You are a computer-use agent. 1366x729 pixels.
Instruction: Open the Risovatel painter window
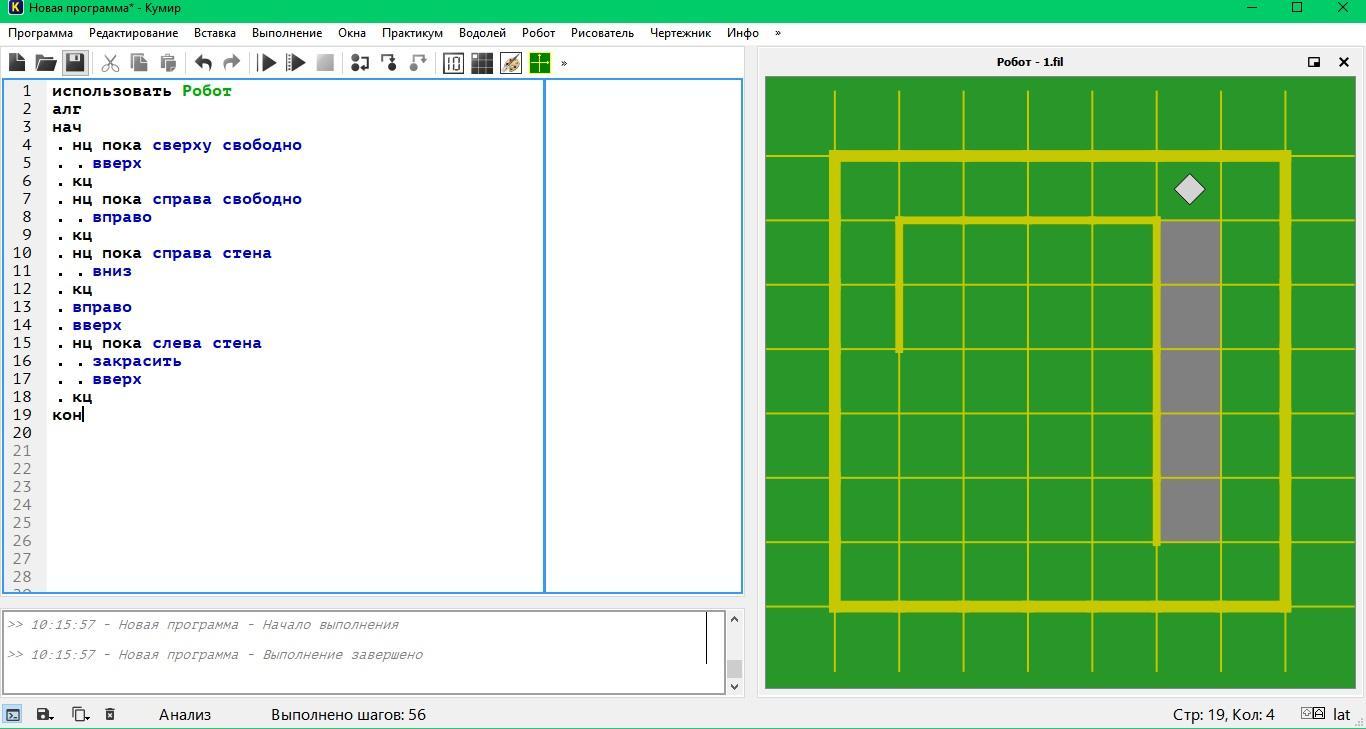511,63
